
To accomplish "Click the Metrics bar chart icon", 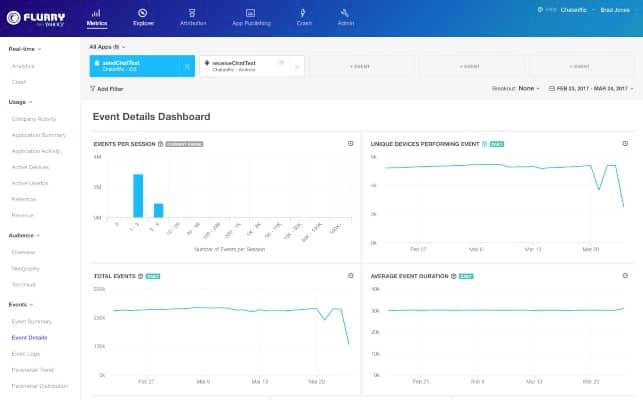I will coord(96,13).
